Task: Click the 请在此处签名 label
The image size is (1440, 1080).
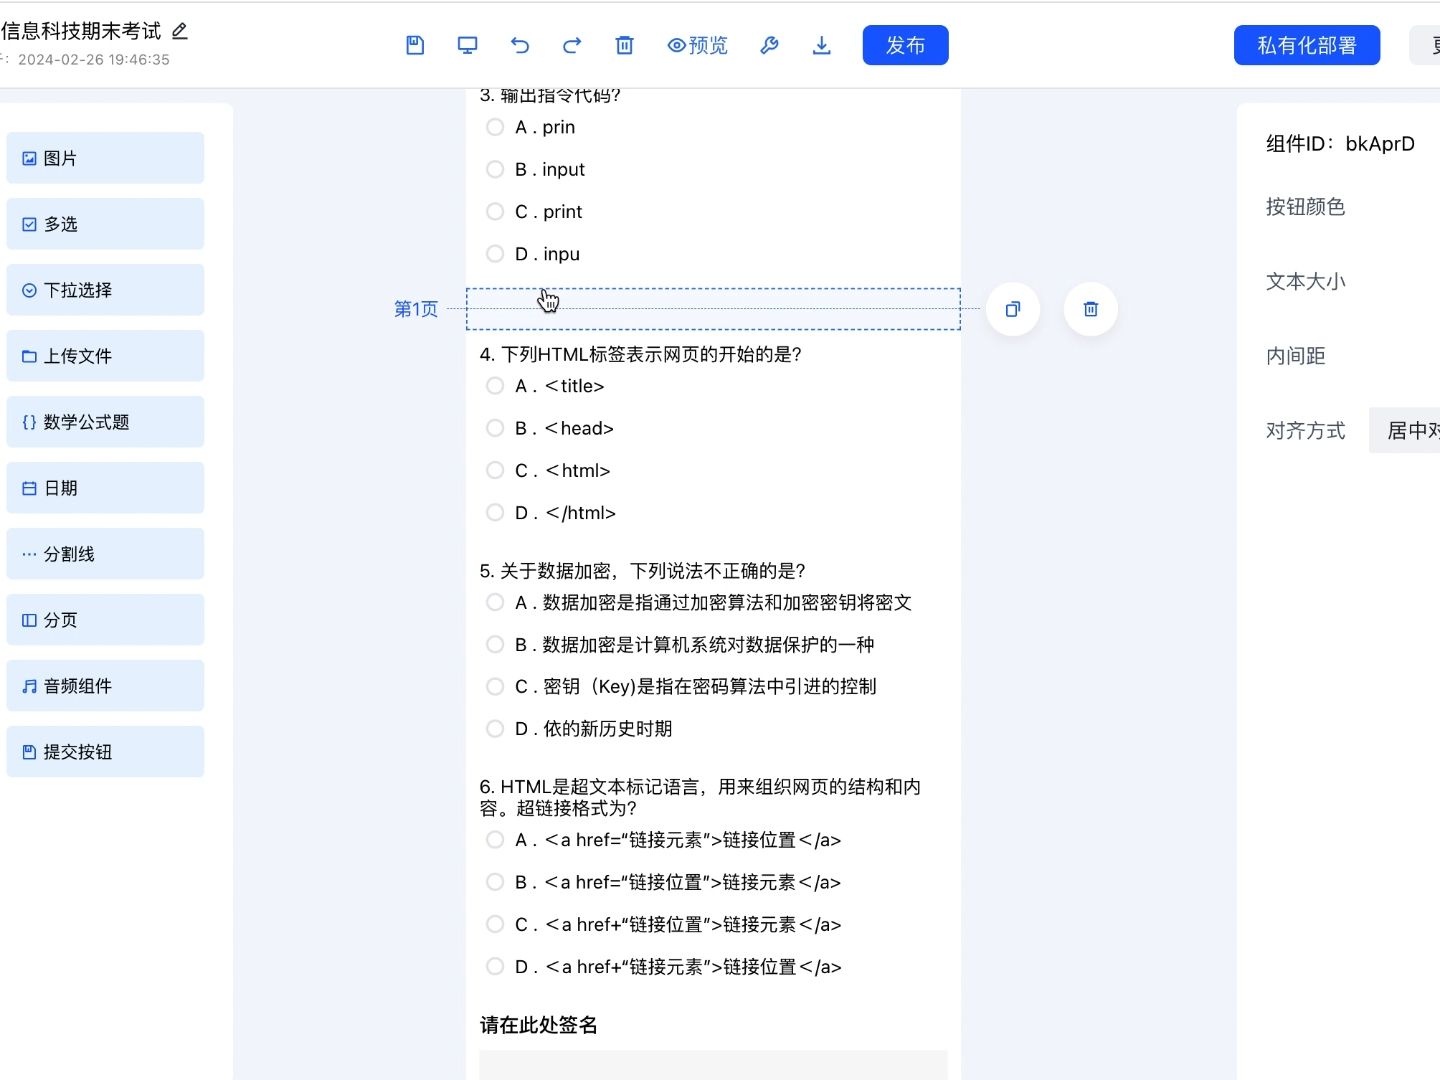Action: 539,1025
